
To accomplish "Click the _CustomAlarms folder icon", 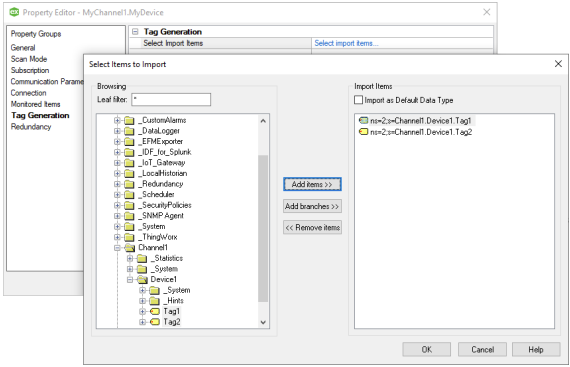I will 129,121.
